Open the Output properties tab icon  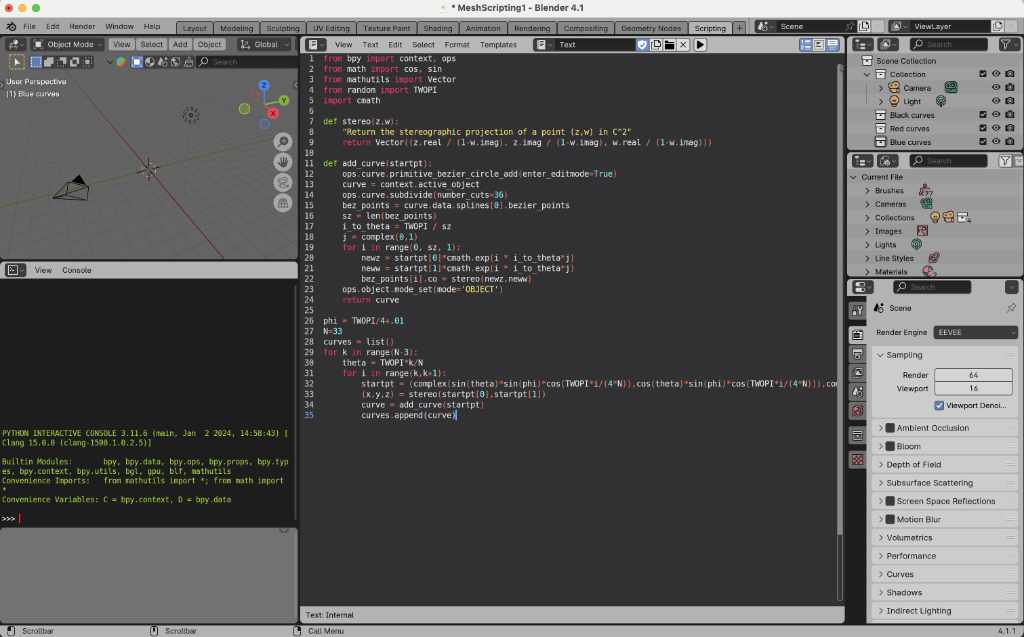coord(857,353)
